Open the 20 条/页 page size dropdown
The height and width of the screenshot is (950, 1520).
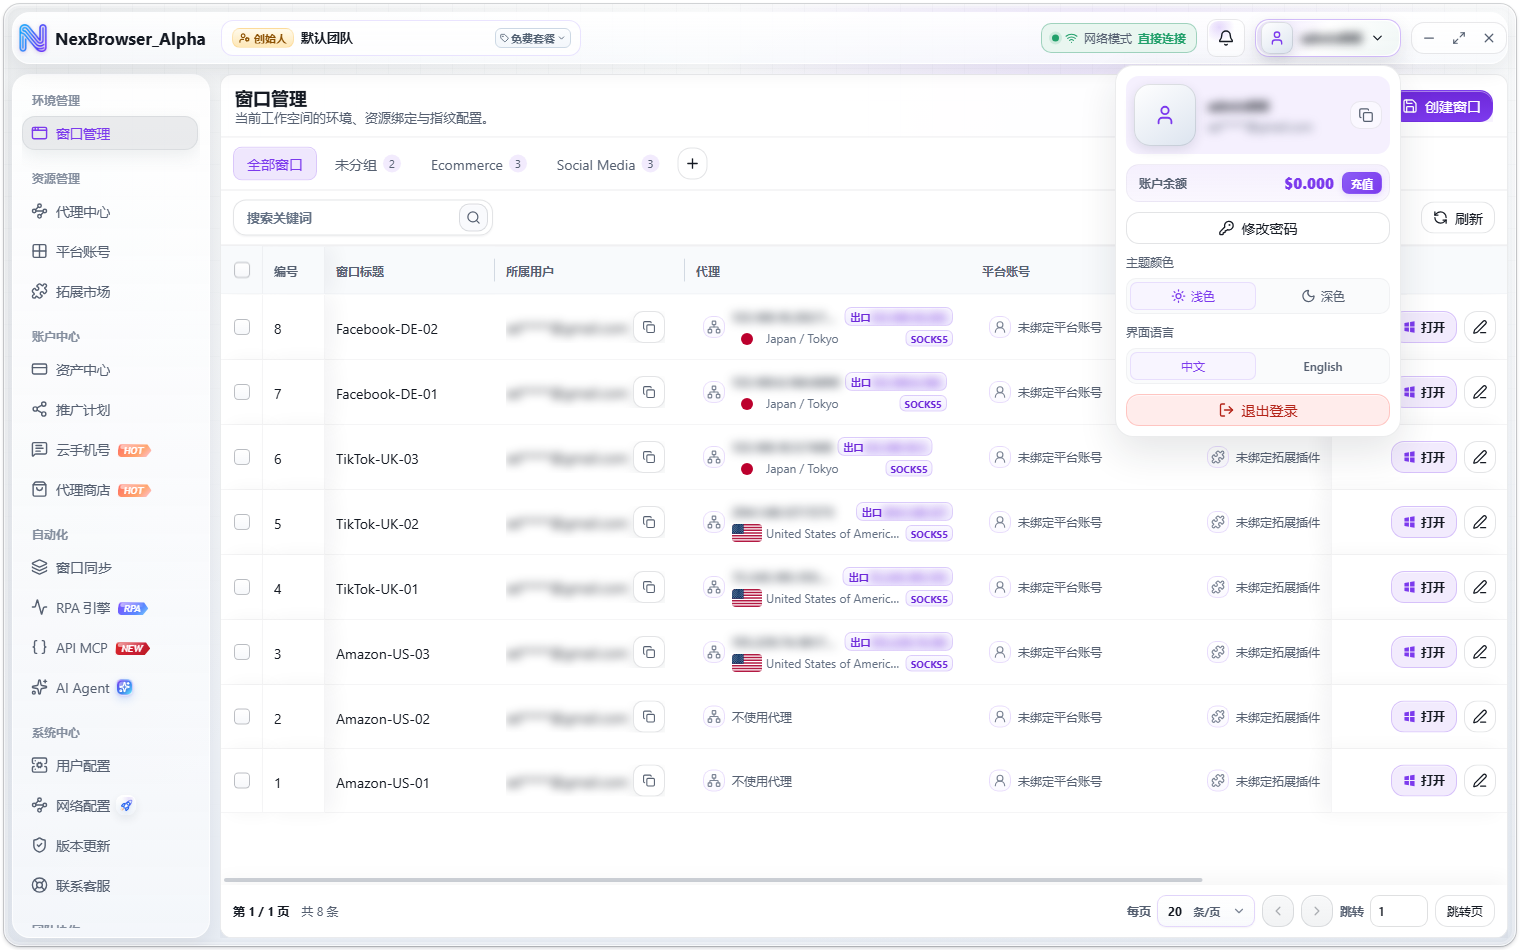1205,911
